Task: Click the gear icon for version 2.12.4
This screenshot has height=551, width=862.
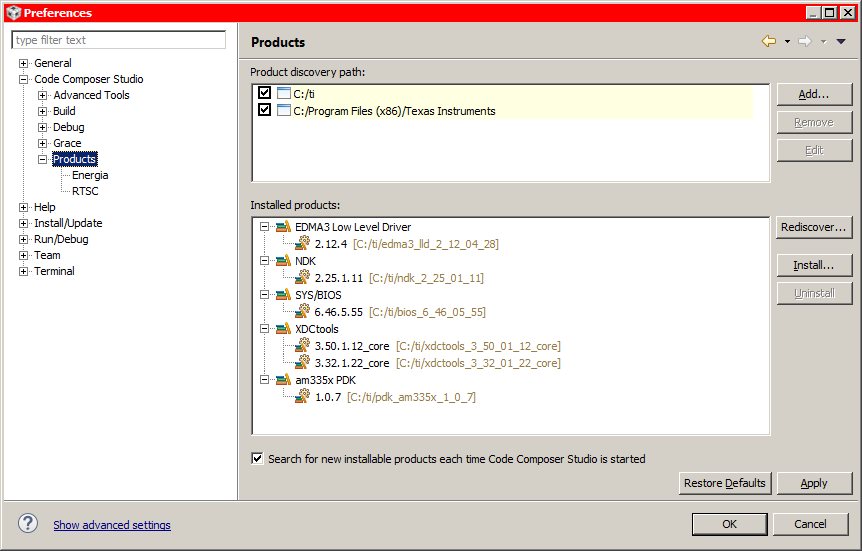Action: 302,243
